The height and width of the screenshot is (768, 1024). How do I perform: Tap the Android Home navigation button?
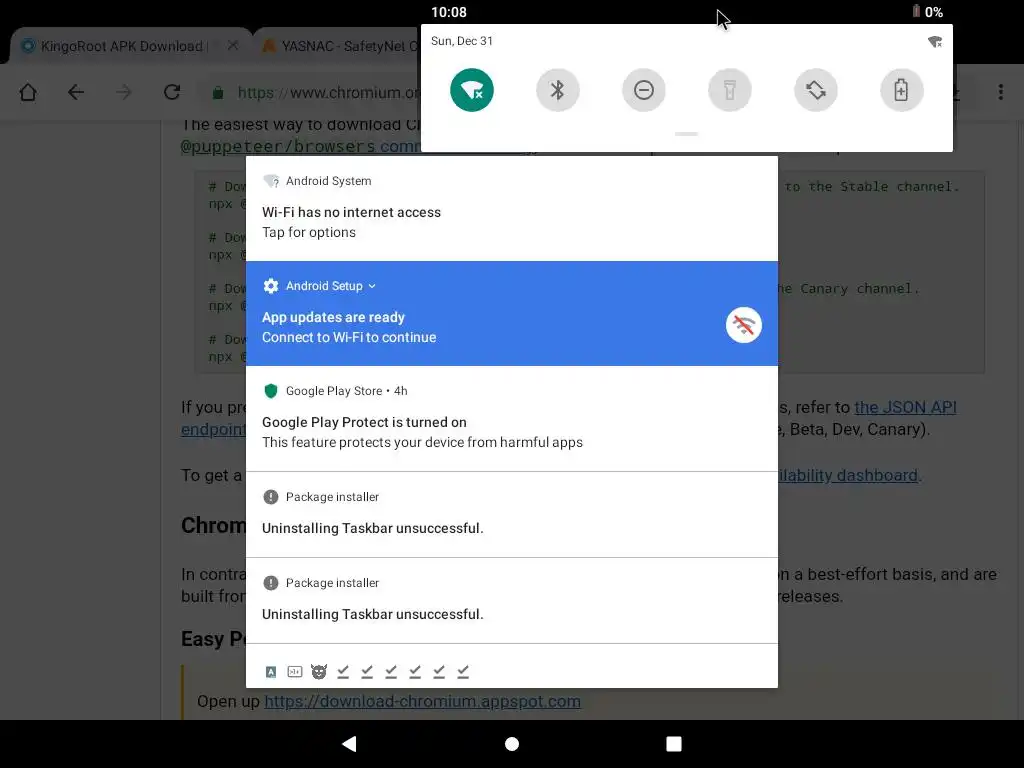click(512, 744)
